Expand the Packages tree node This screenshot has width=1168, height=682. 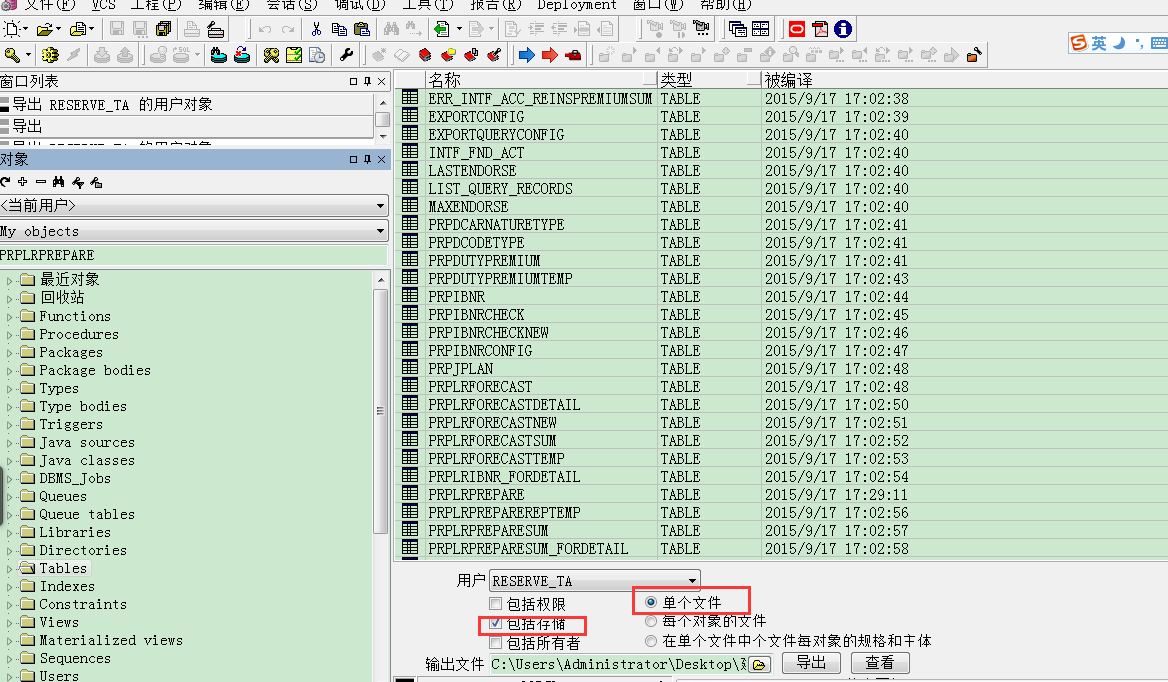click(10, 353)
